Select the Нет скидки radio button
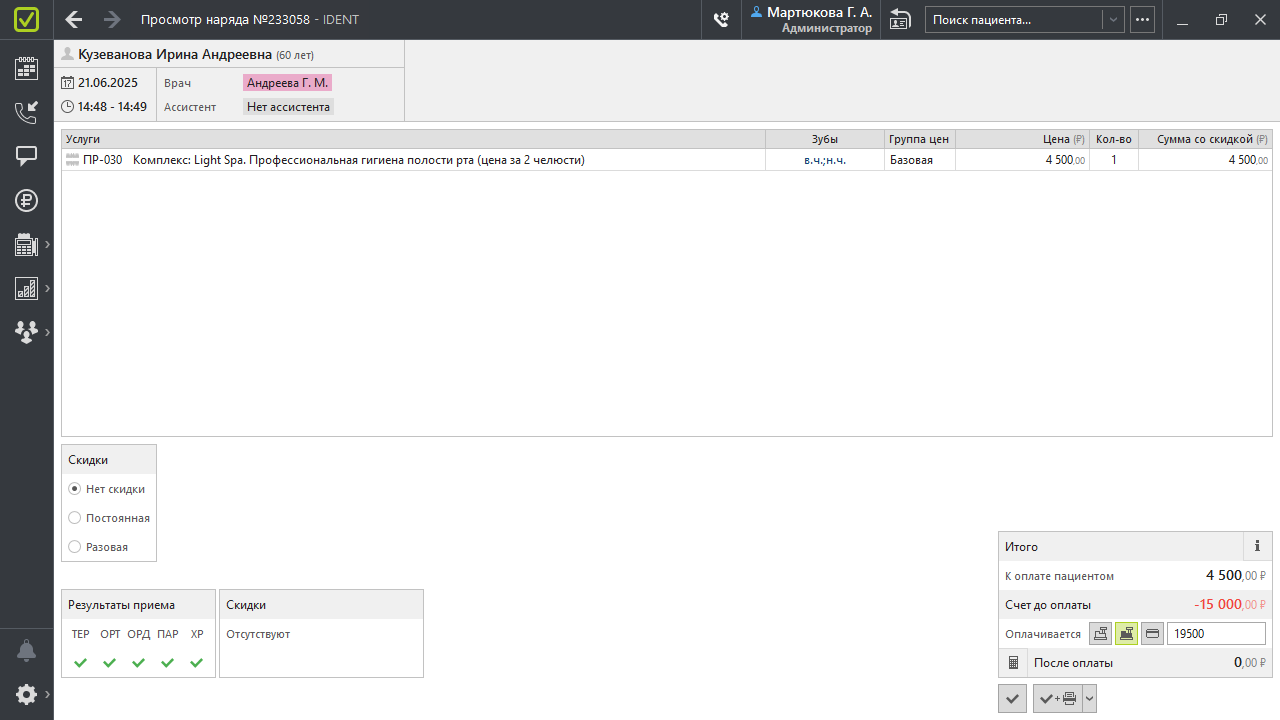This screenshot has height=720, width=1280. (74, 489)
